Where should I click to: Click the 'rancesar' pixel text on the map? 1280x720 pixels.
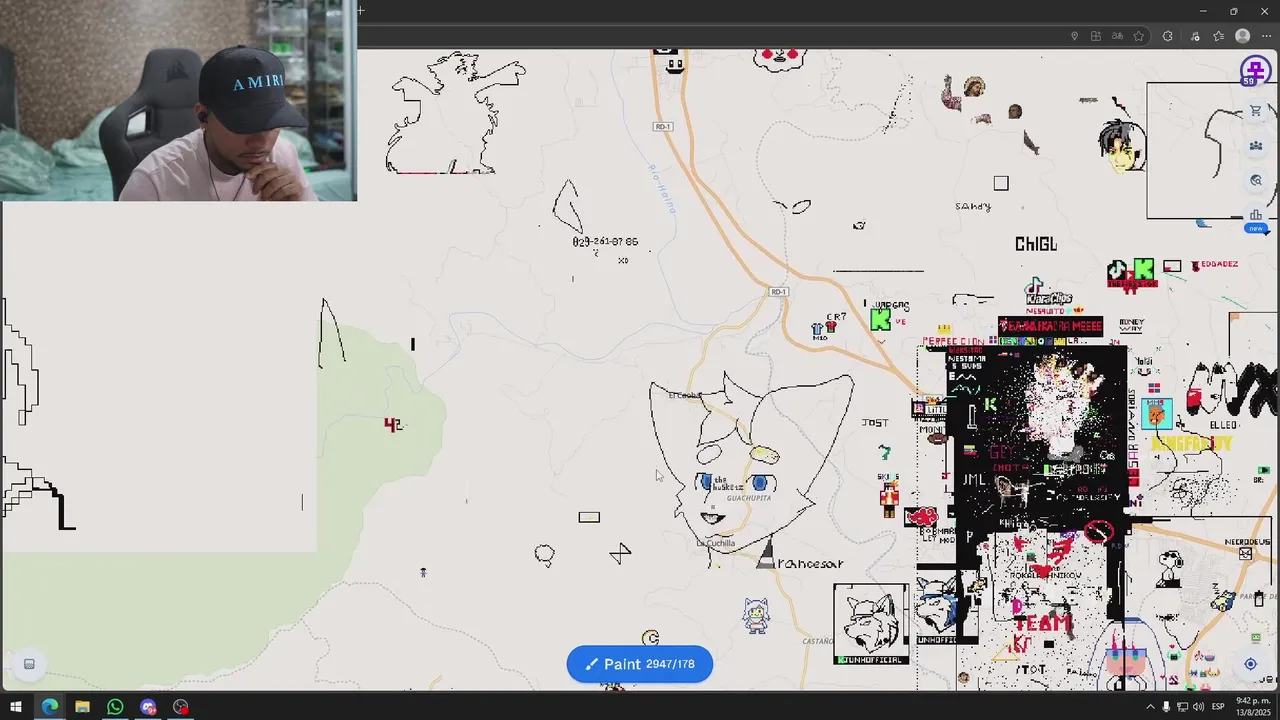pos(810,564)
